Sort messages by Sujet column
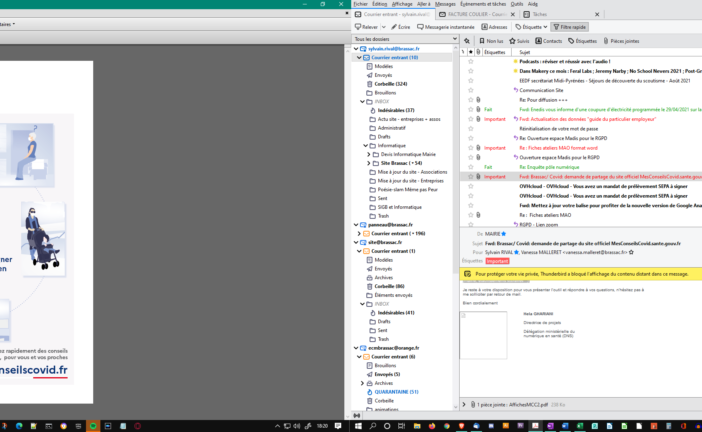Image resolution: width=702 pixels, height=432 pixels. [x=526, y=51]
